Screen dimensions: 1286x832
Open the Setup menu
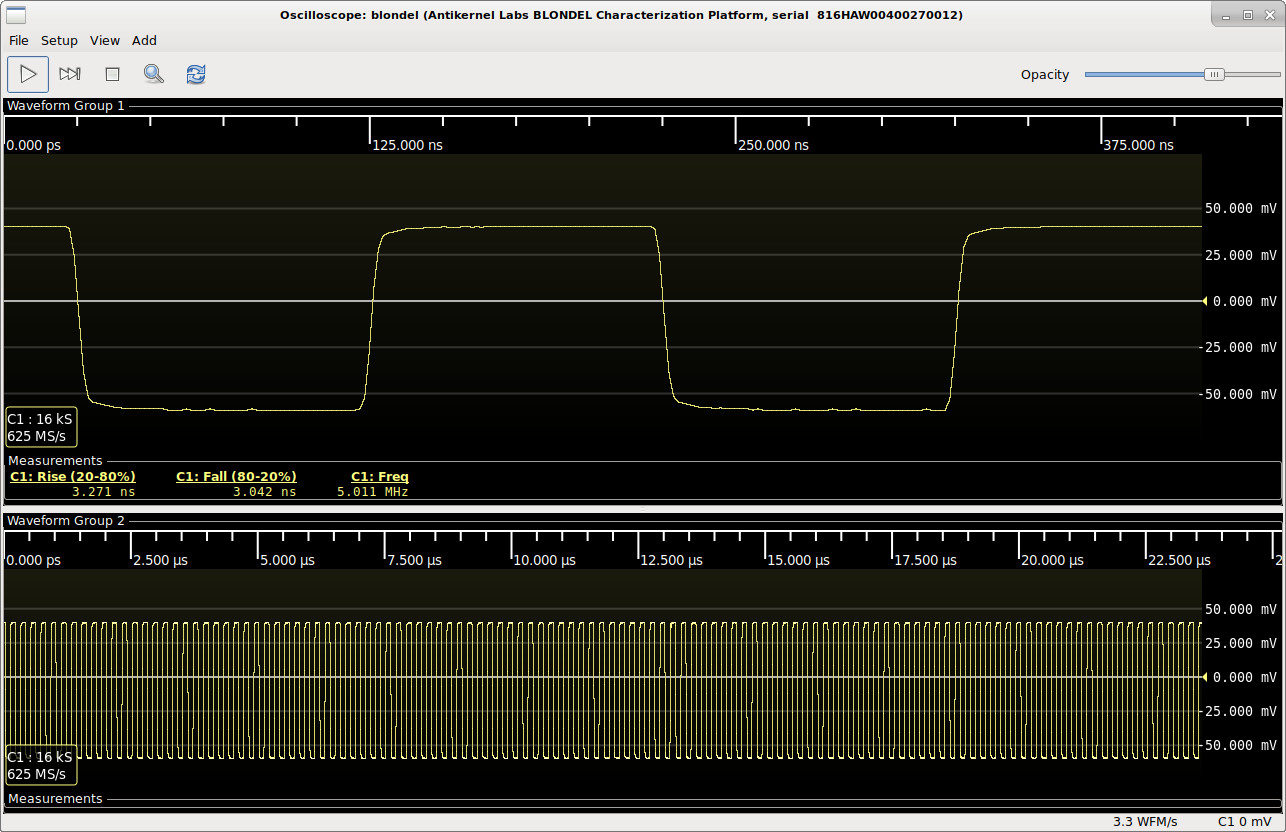59,41
